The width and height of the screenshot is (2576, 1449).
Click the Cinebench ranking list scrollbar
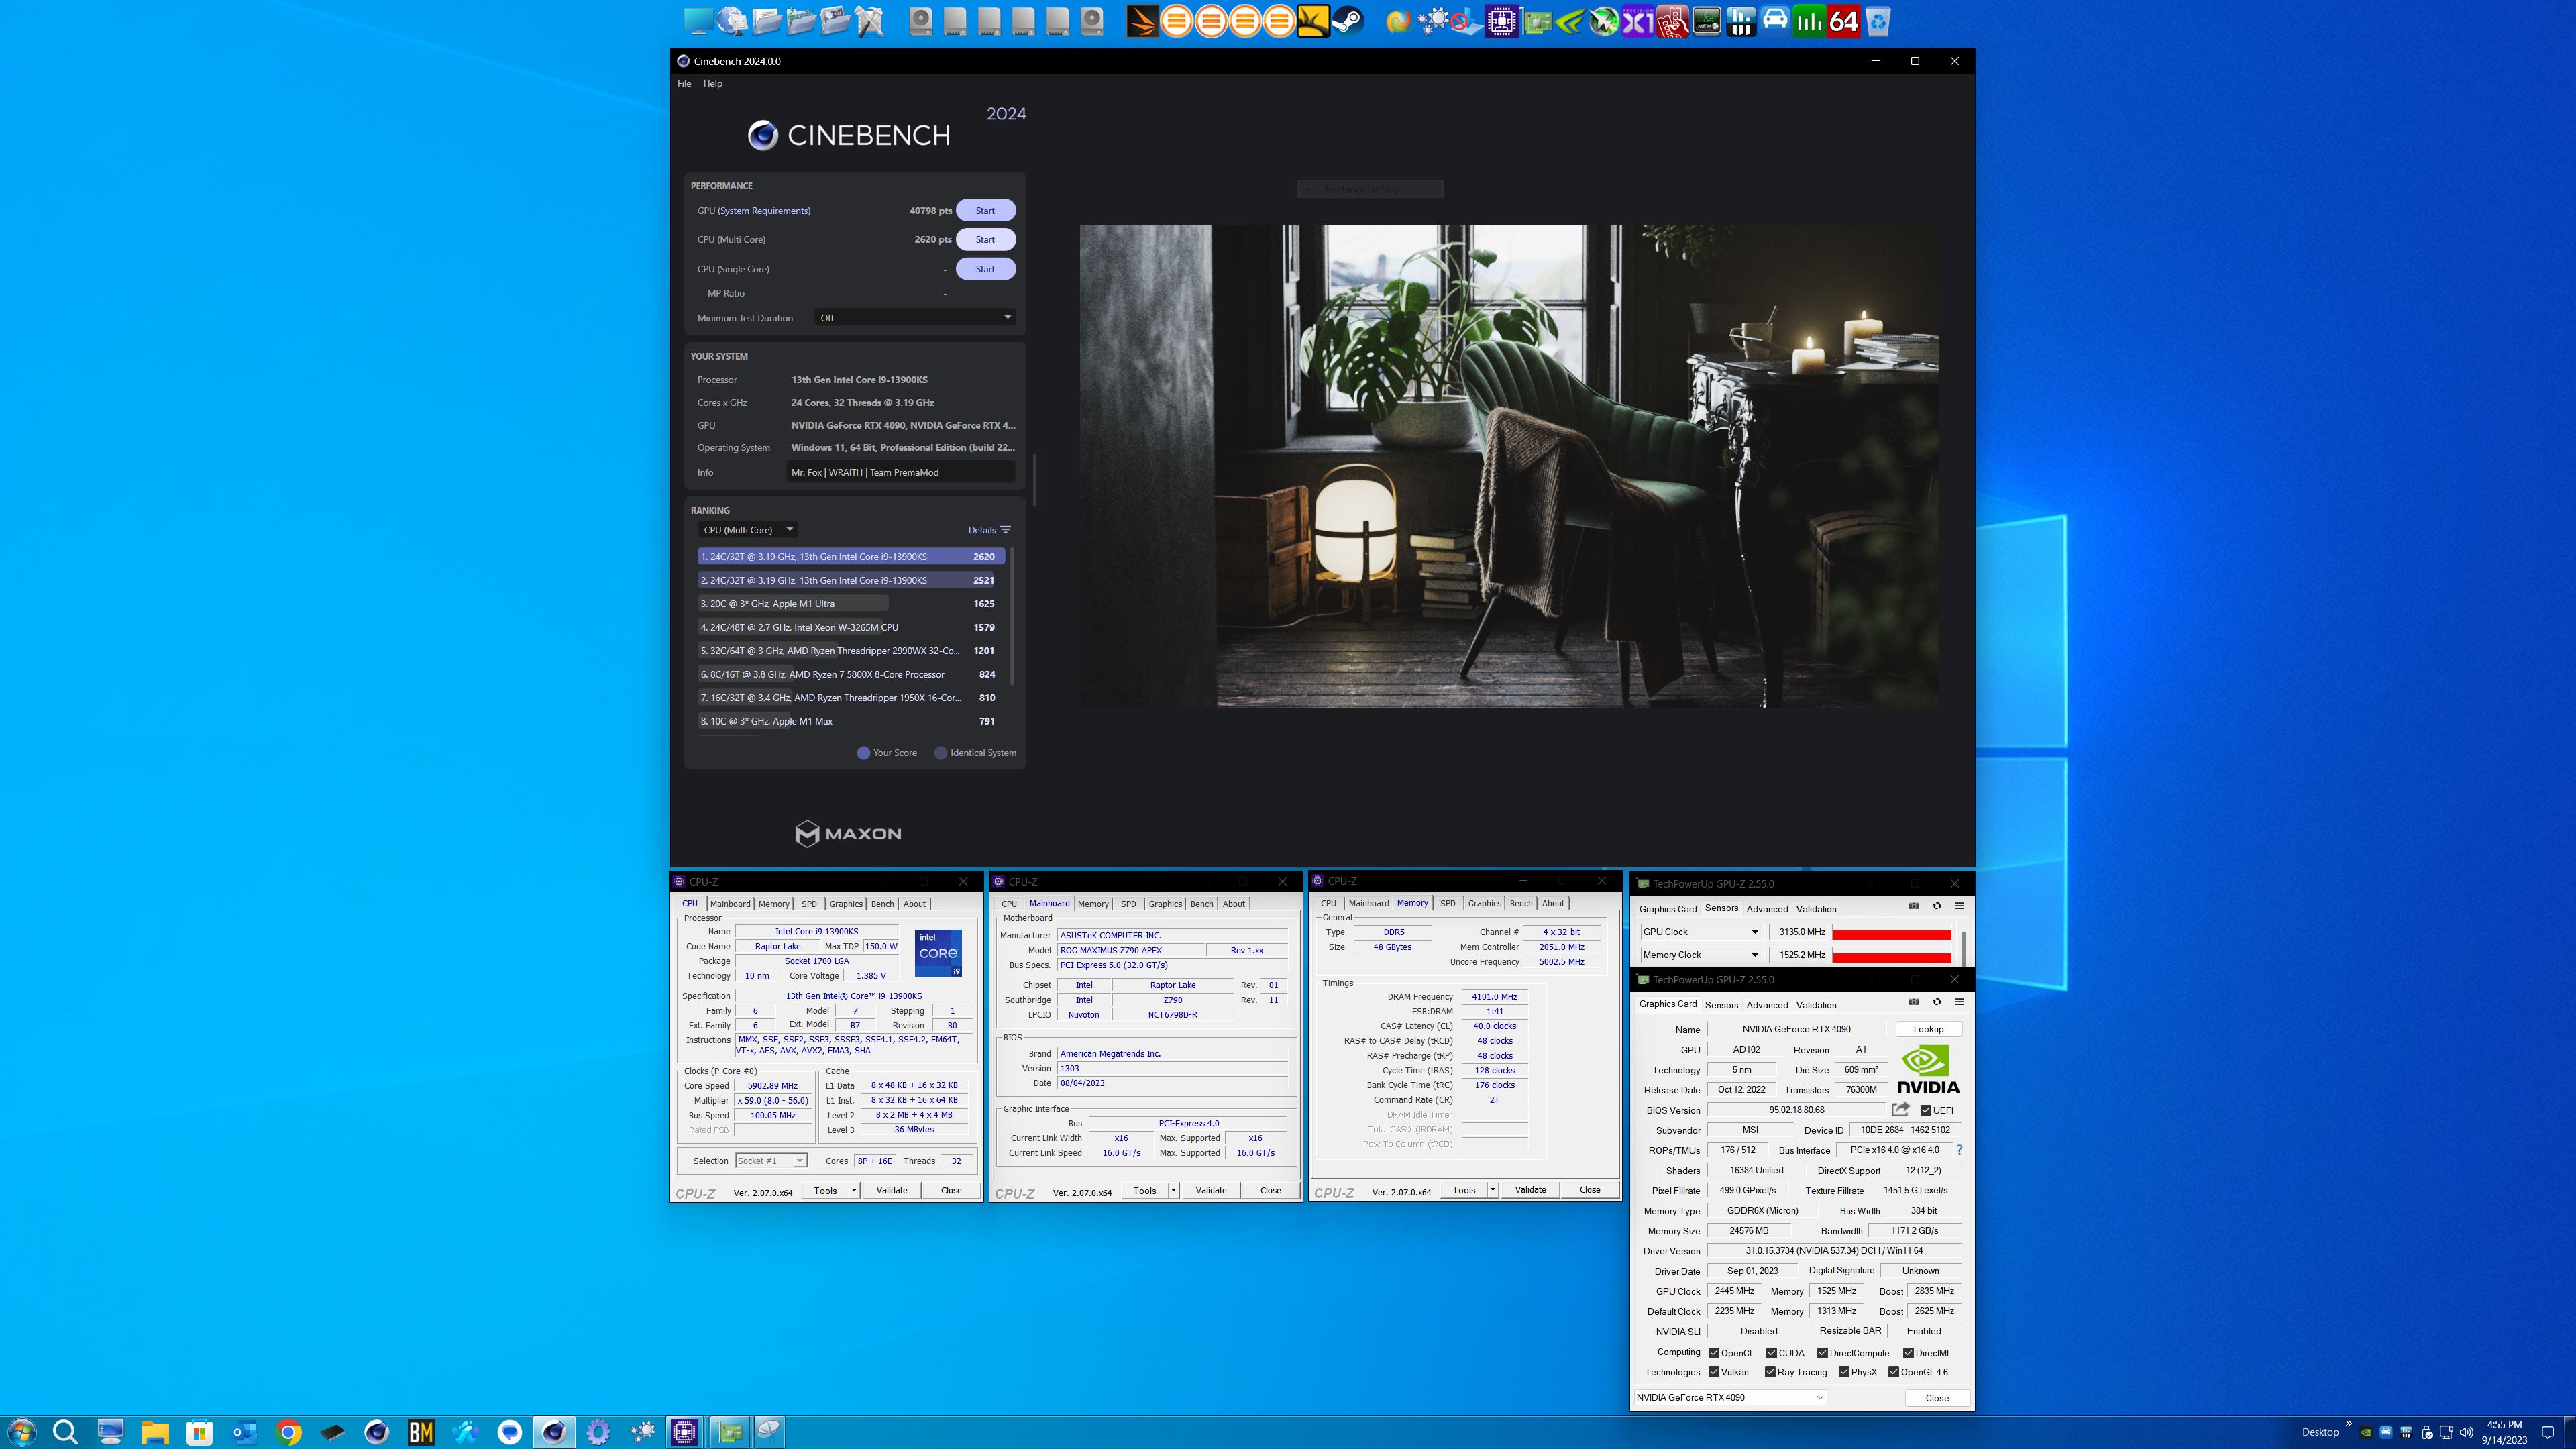click(x=1013, y=615)
